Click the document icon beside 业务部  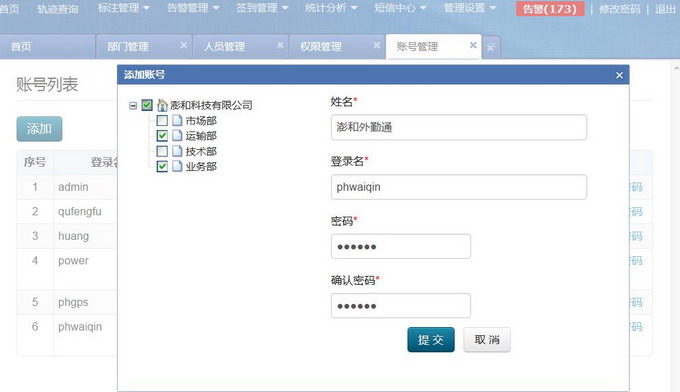coord(177,167)
